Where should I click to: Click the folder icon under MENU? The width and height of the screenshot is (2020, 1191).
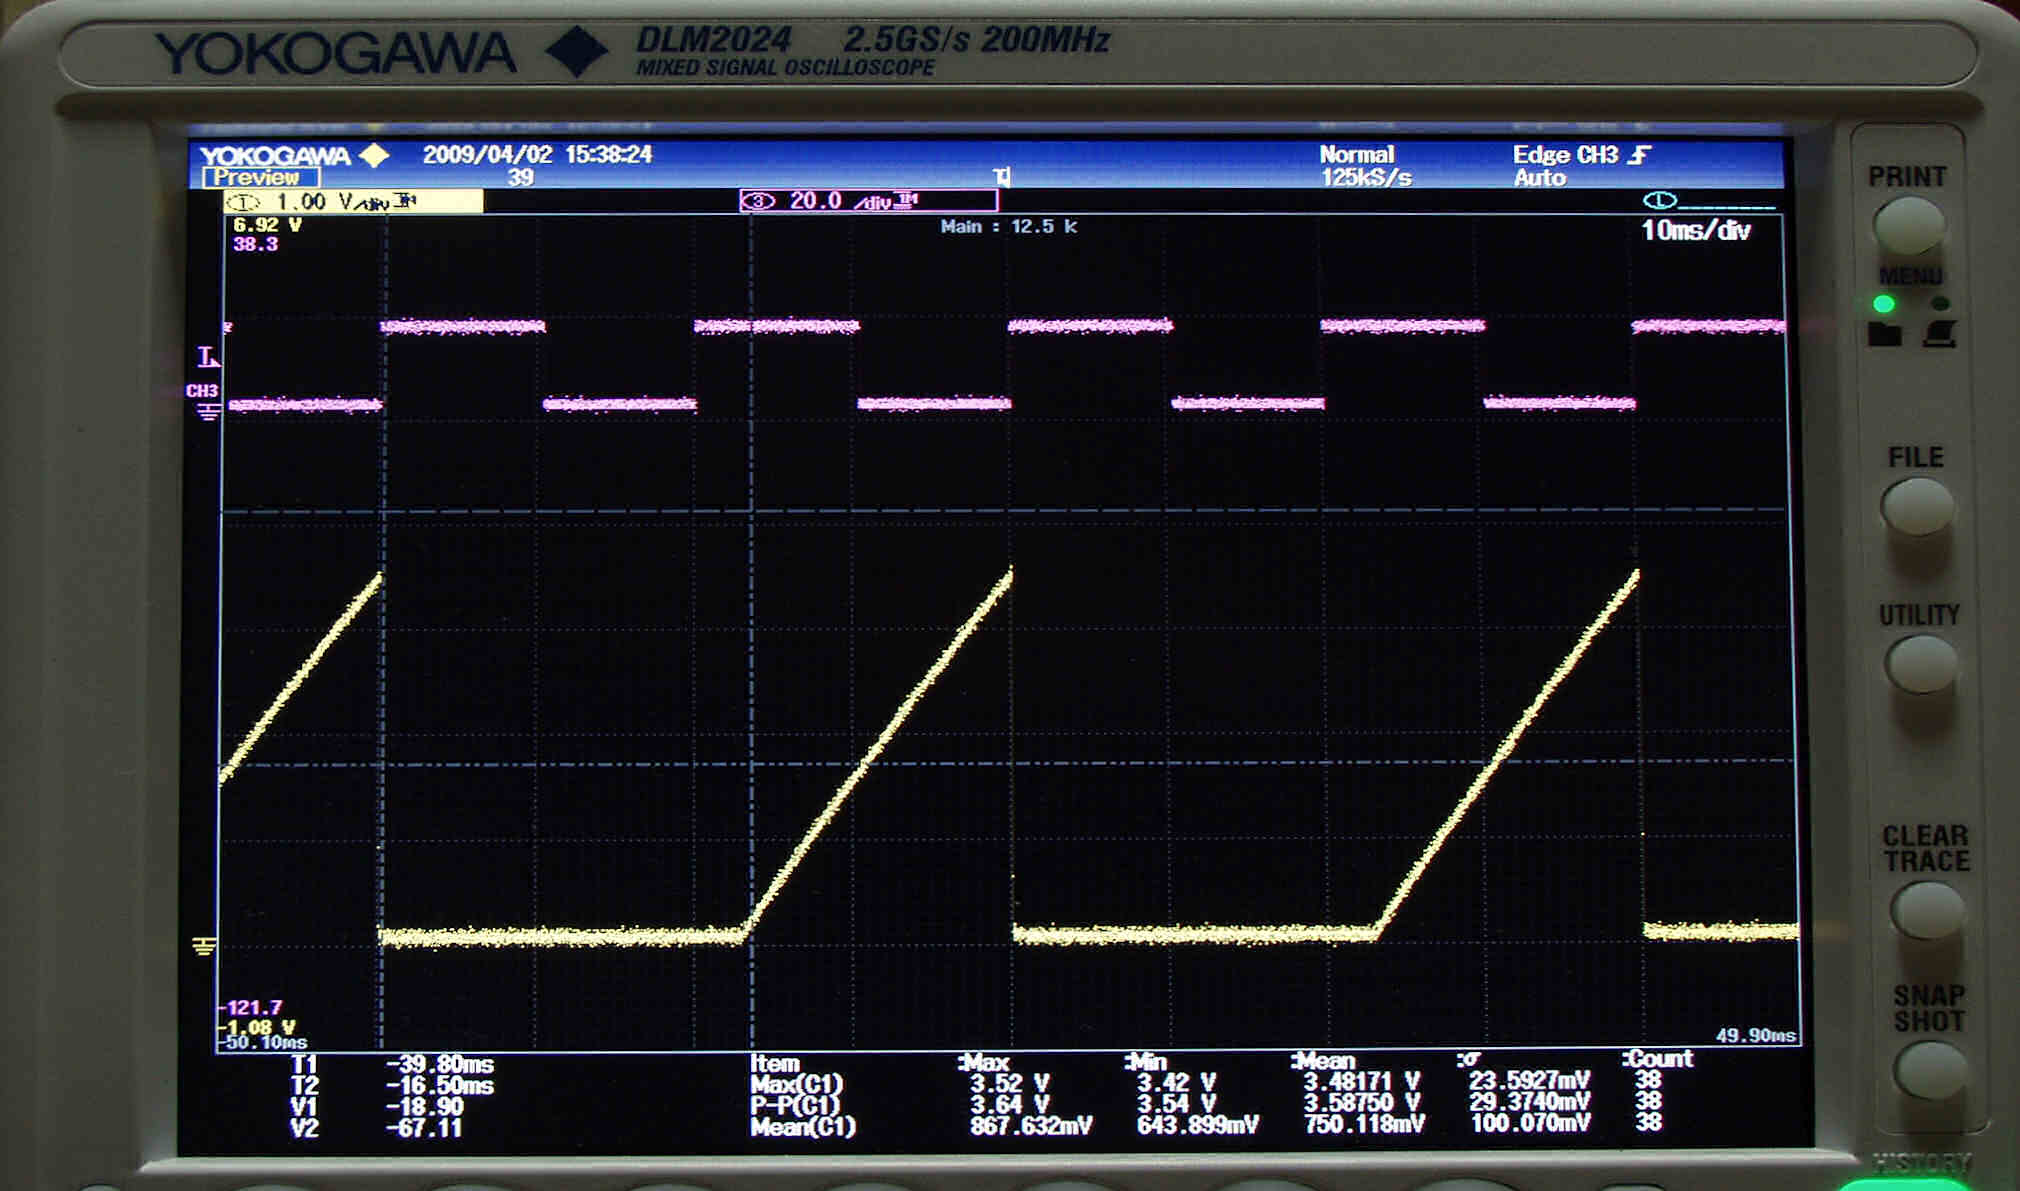click(1884, 334)
